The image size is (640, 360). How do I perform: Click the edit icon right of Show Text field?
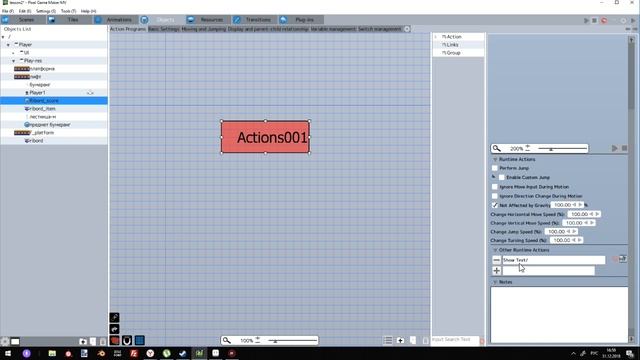(623, 259)
